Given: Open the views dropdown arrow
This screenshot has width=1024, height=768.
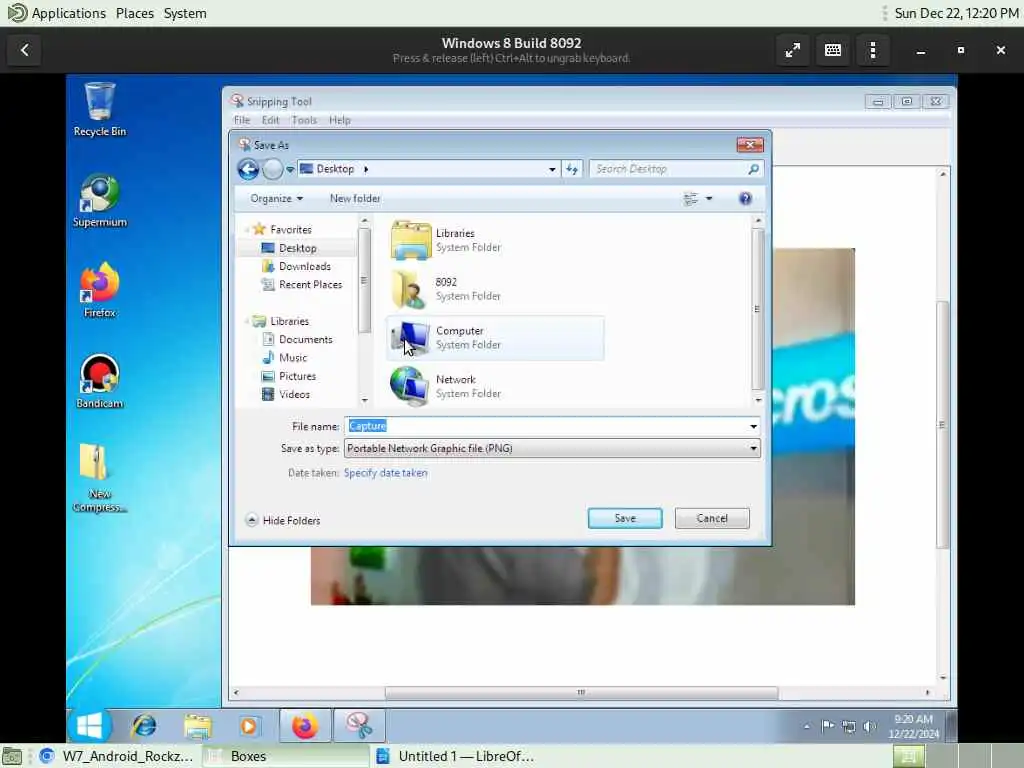Looking at the screenshot, I should pos(709,199).
